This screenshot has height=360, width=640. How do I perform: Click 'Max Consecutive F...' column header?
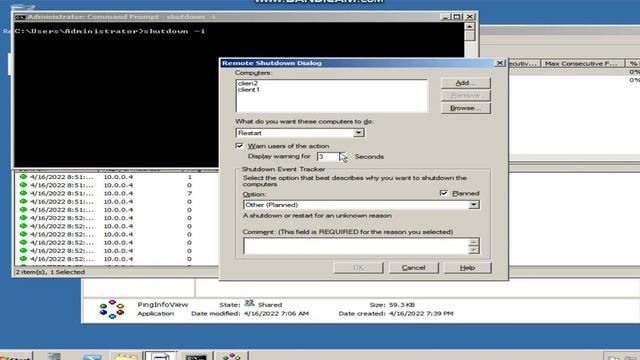click(x=581, y=63)
